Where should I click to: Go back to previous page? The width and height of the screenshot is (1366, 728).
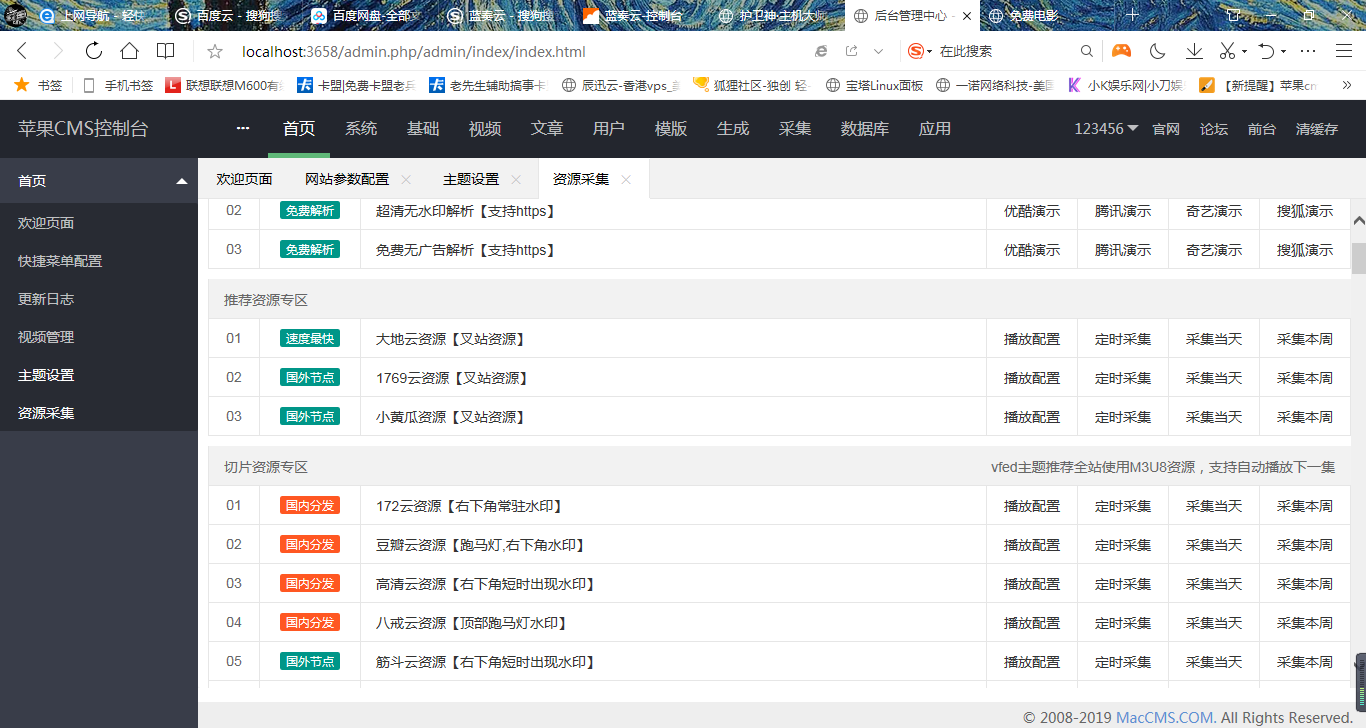click(x=22, y=51)
